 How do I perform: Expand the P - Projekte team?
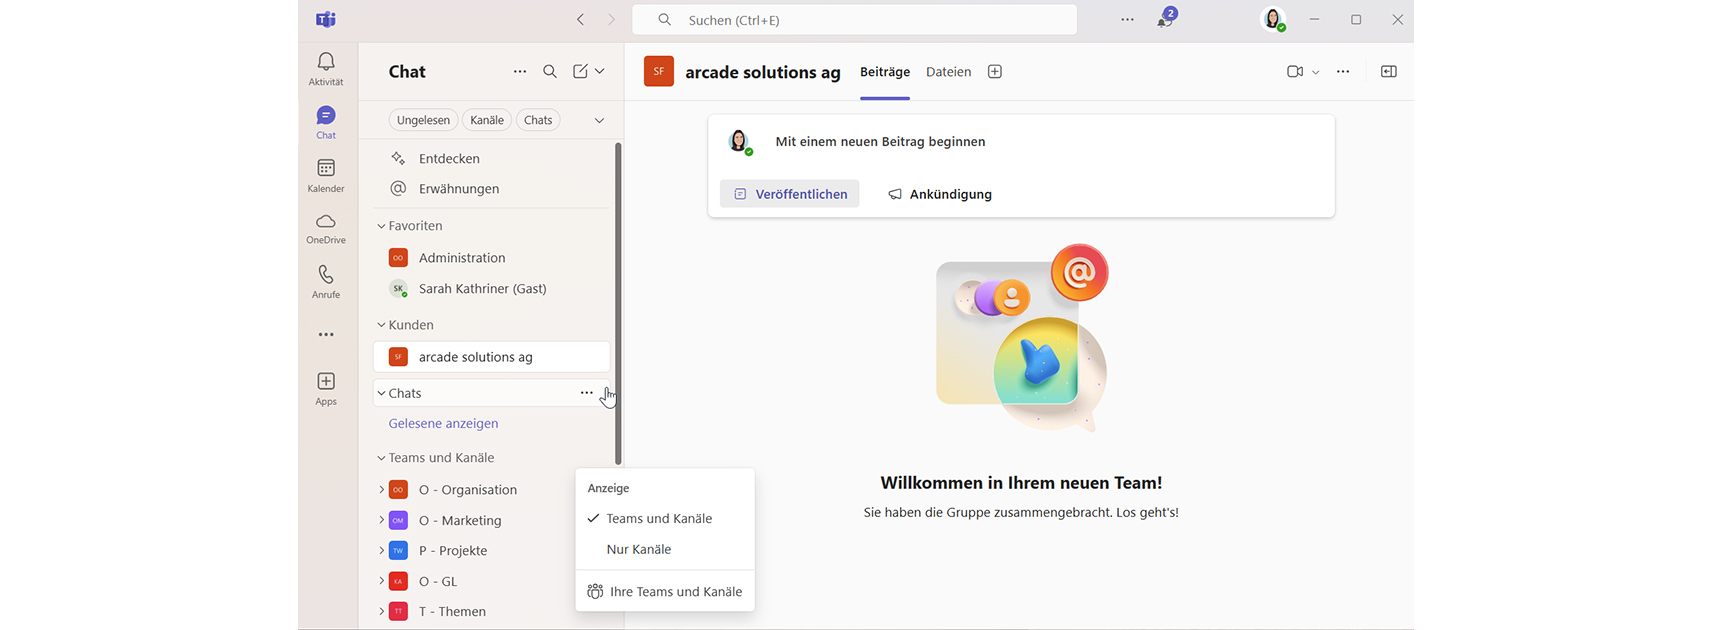click(x=381, y=551)
